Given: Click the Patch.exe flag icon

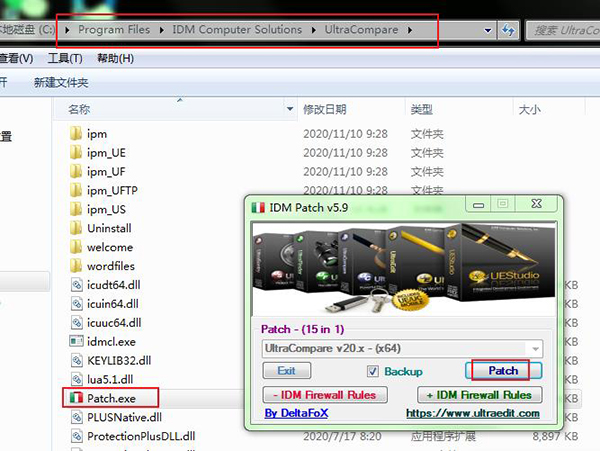Looking at the screenshot, I should pyautogui.click(x=76, y=398).
